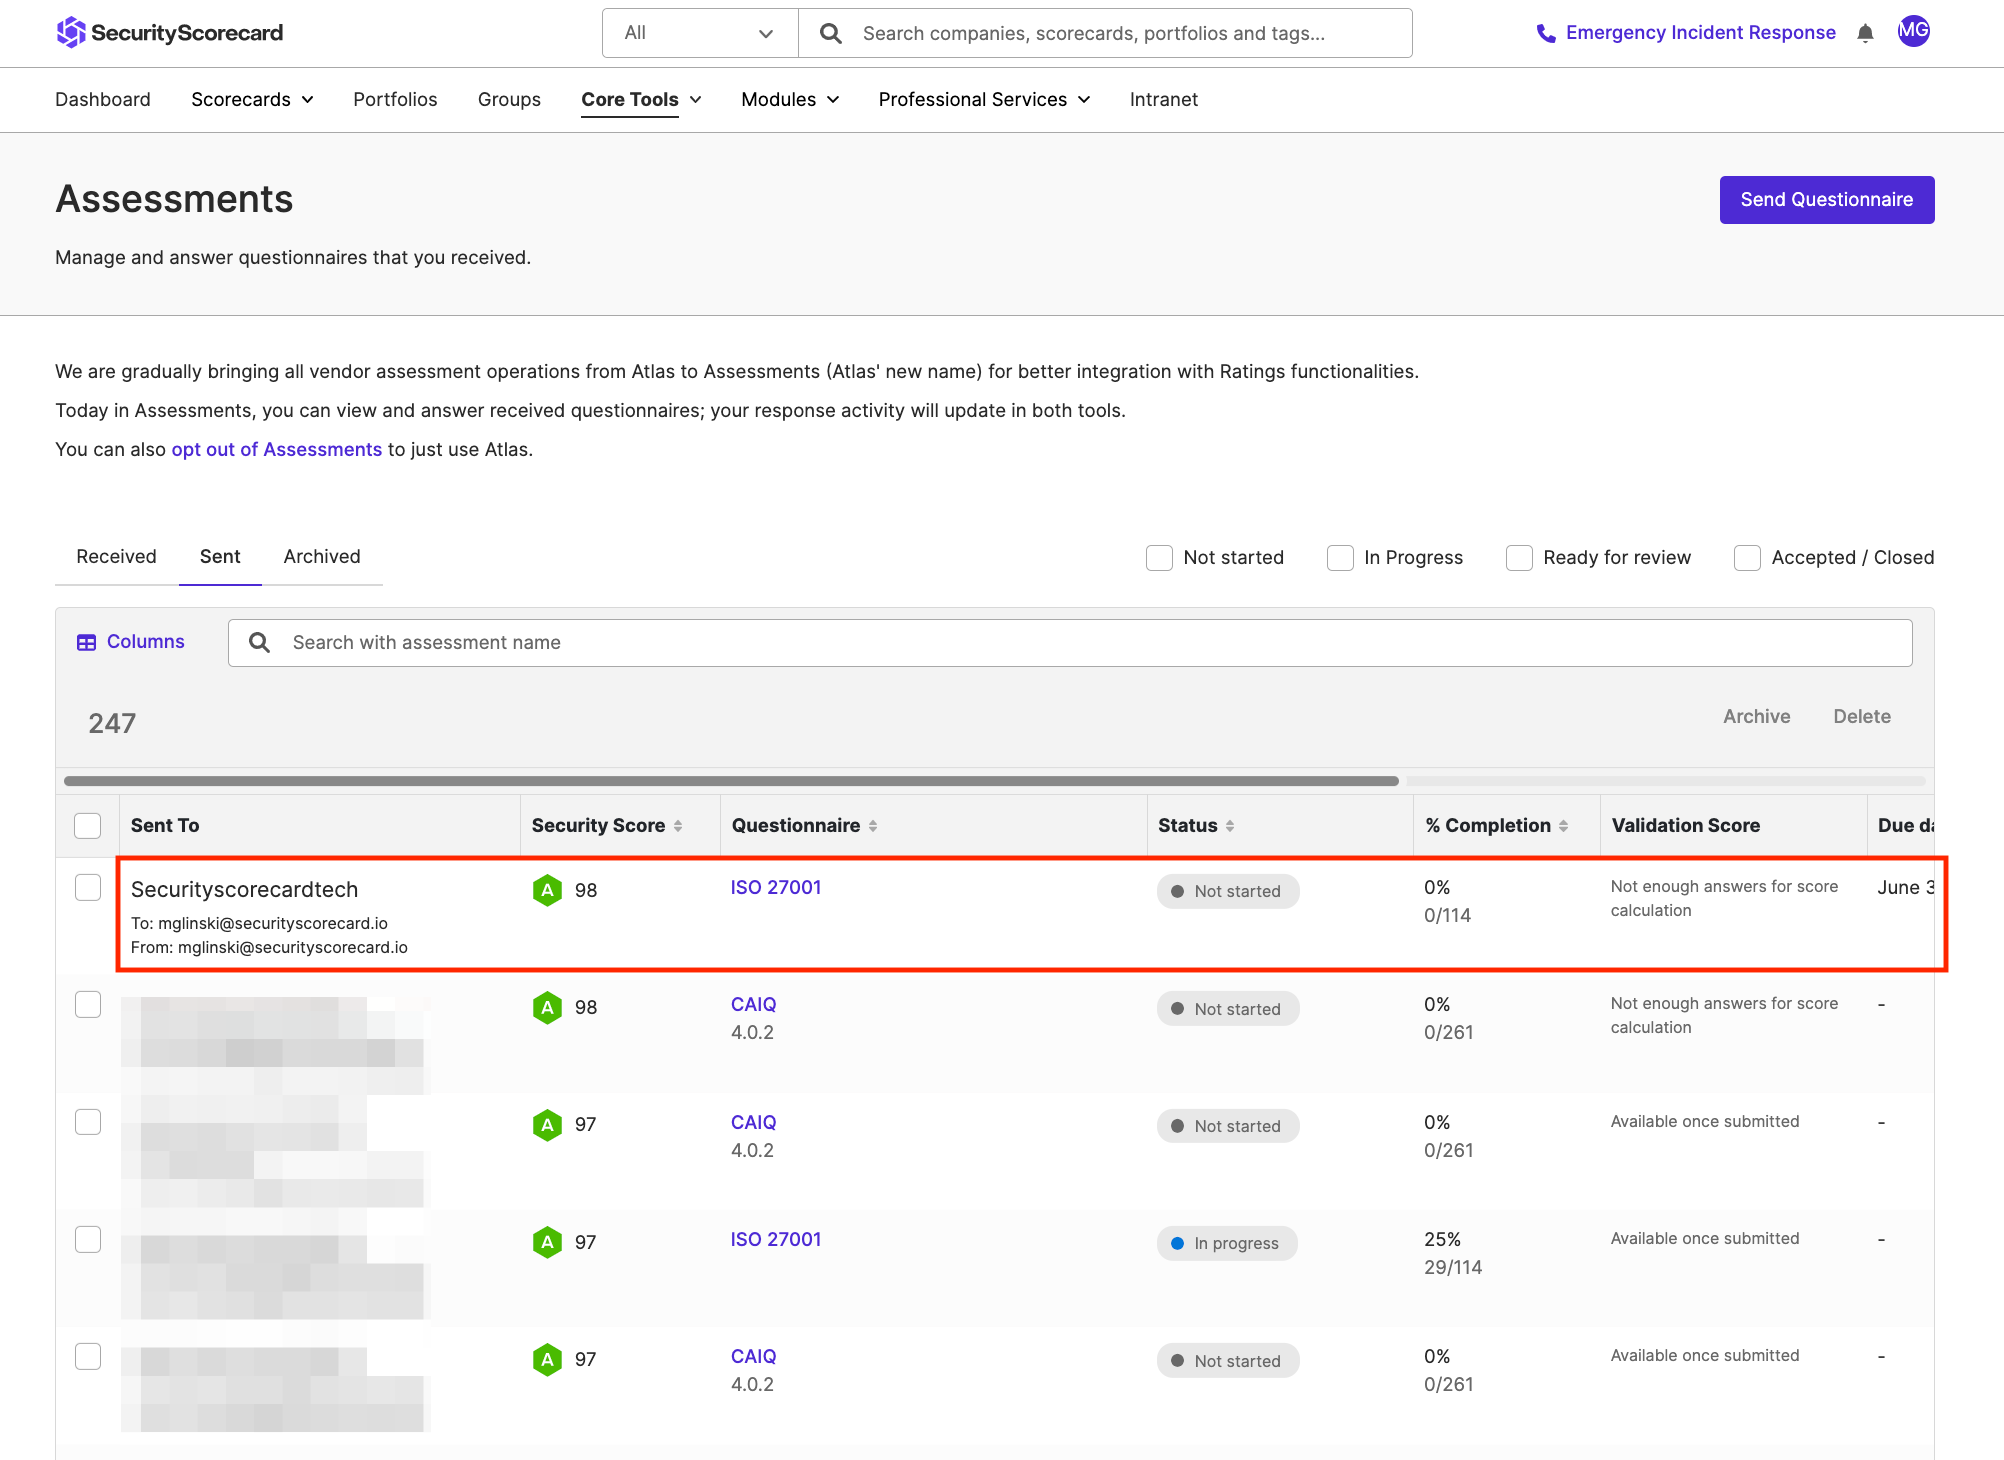Enable the Not started filter
2004x1460 pixels.
[x=1159, y=557]
